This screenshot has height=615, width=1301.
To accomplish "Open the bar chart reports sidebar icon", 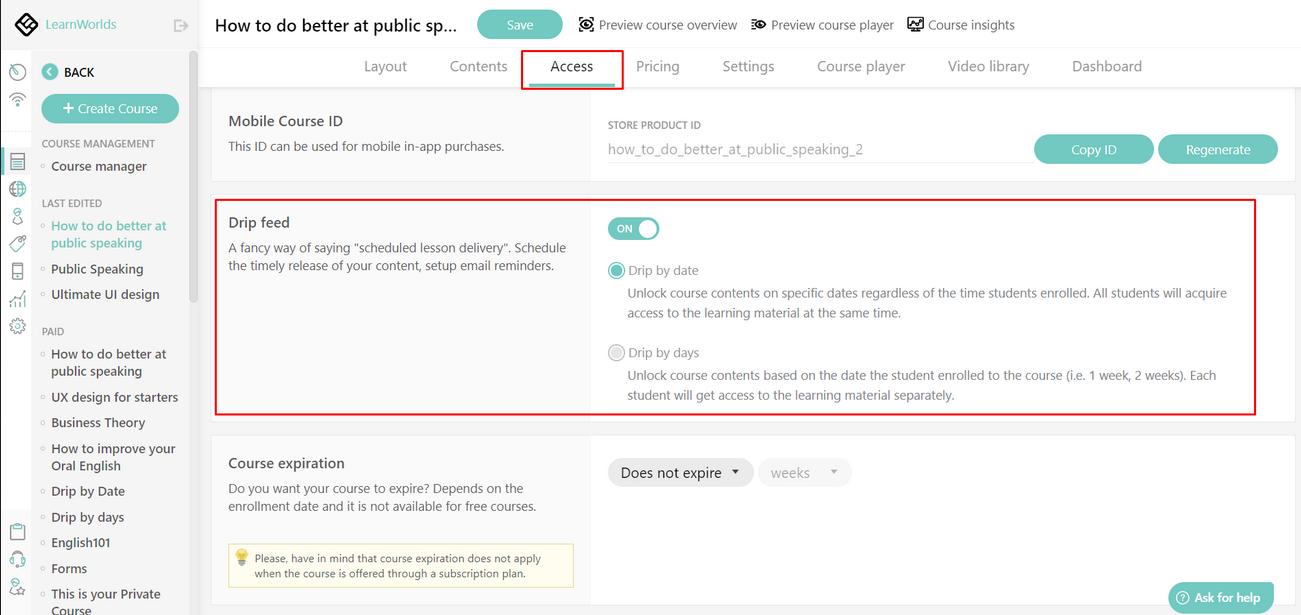I will pyautogui.click(x=17, y=299).
